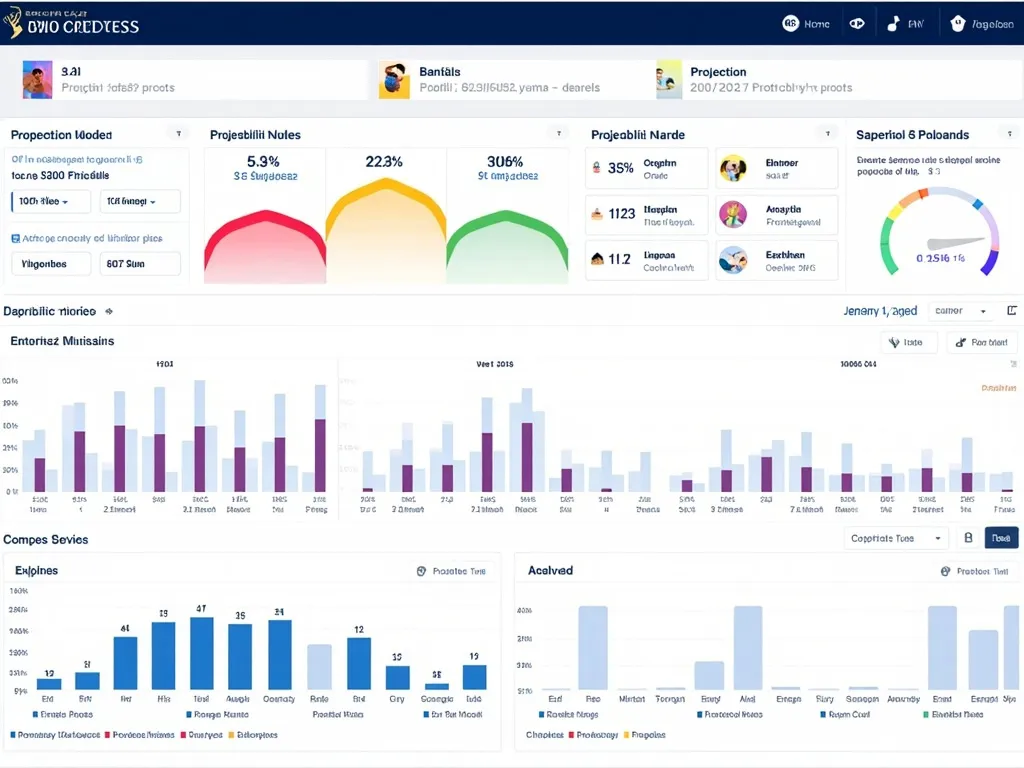Click the 11.2 Lngoan card icon
The width and height of the screenshot is (1024, 768).
pyautogui.click(x=597, y=259)
